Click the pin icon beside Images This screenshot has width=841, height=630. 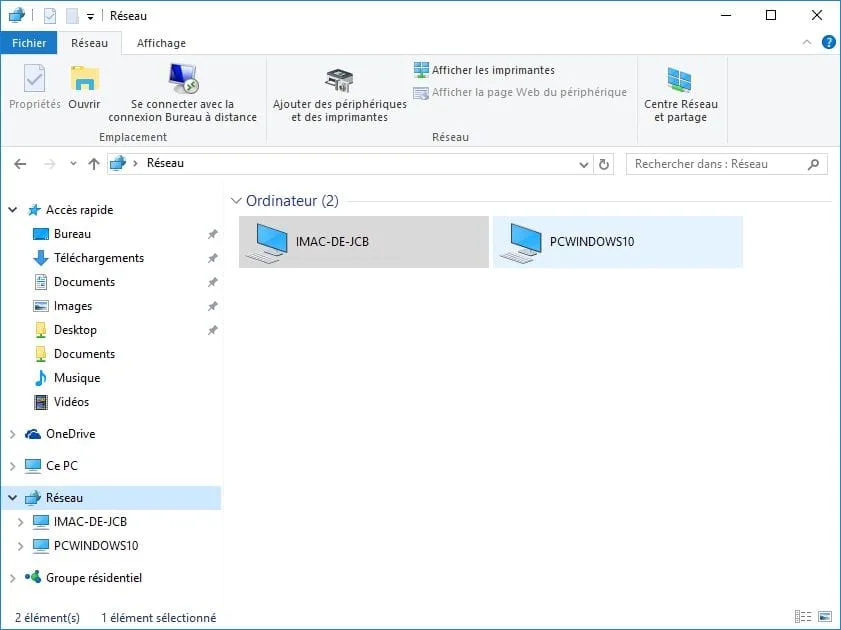coord(212,306)
